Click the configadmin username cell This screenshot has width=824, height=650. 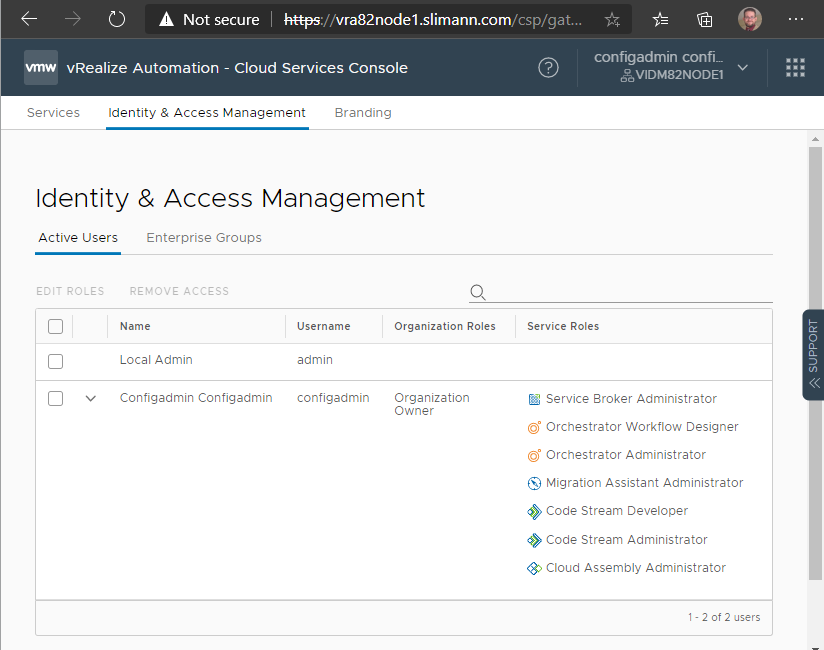coord(333,398)
